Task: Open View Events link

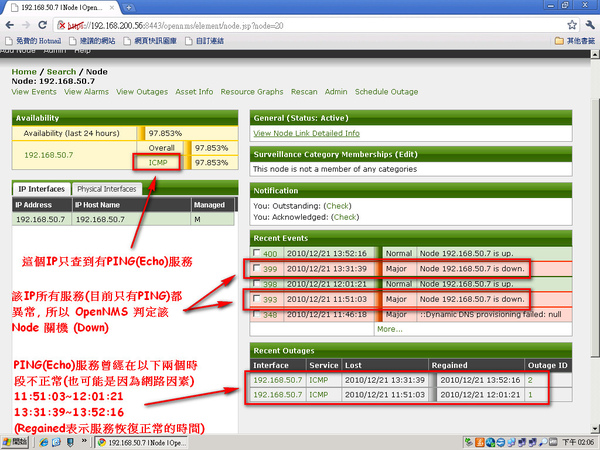Action: [34, 92]
